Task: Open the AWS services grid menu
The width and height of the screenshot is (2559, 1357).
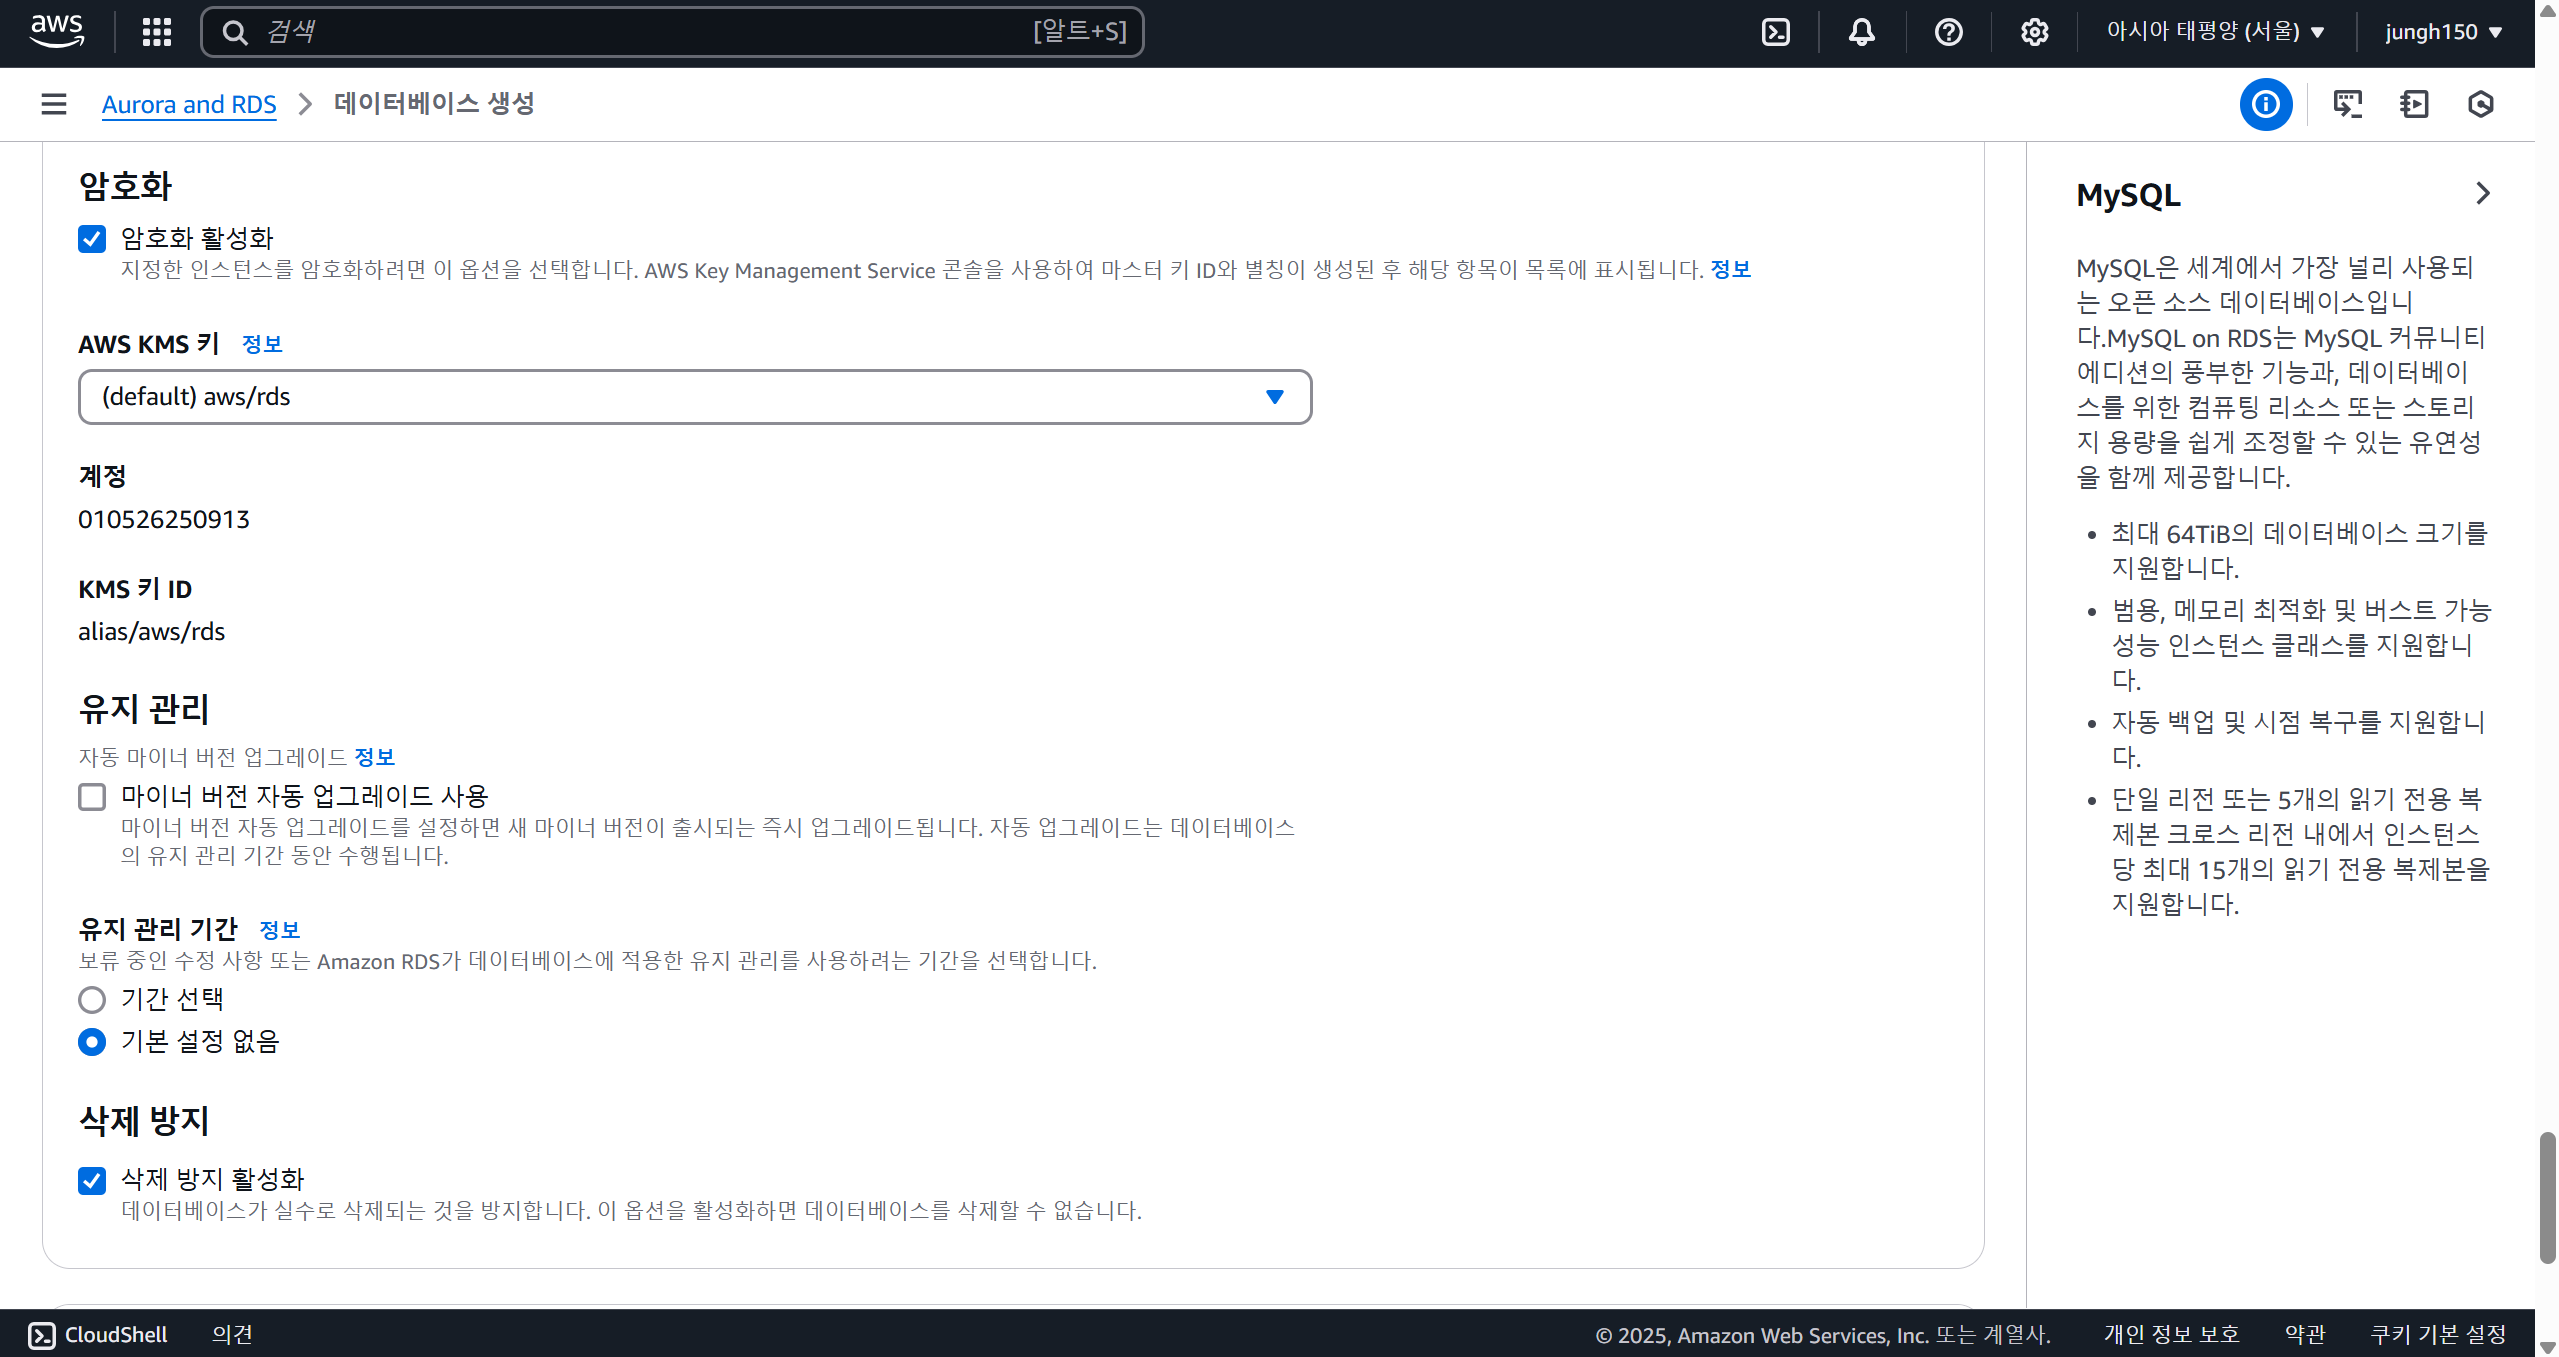Action: click(157, 32)
